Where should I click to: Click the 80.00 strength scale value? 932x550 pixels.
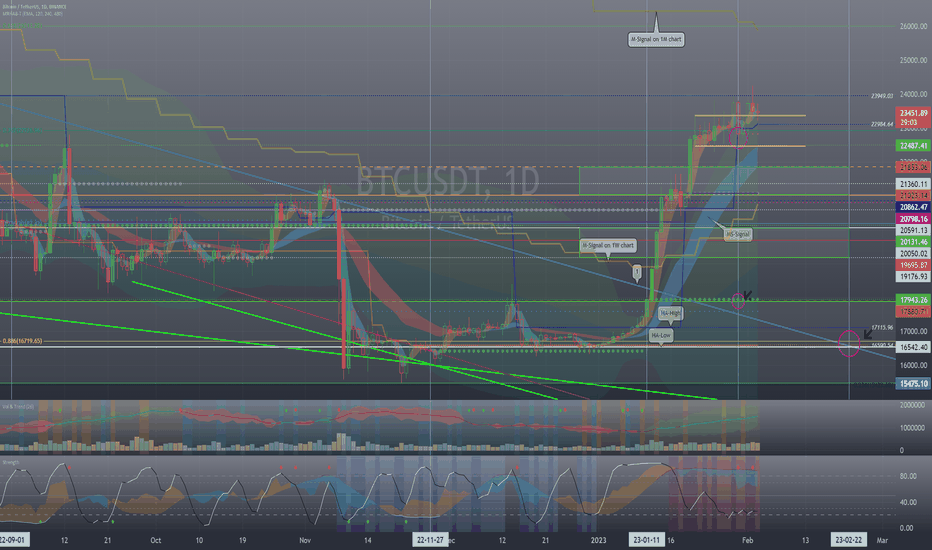pyautogui.click(x=908, y=476)
